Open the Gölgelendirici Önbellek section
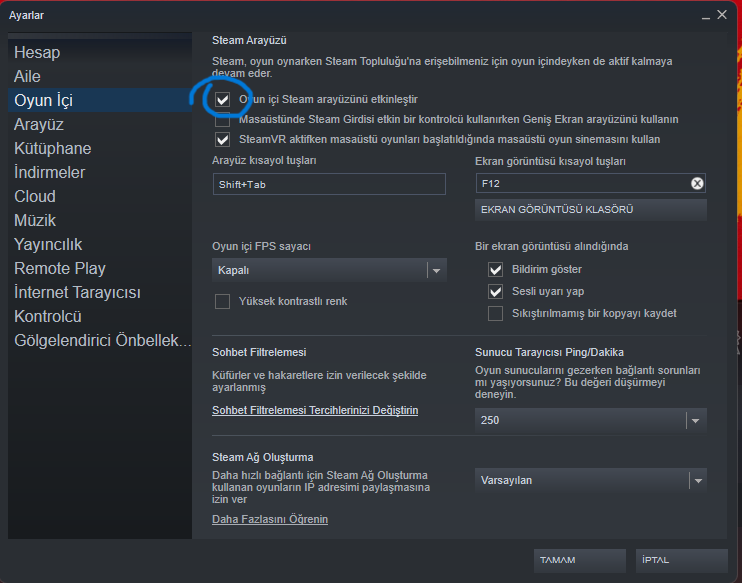 click(100, 341)
